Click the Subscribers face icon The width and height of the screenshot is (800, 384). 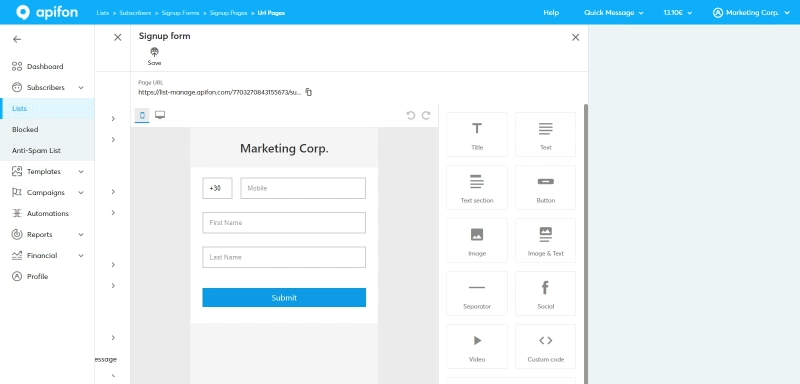click(17, 88)
